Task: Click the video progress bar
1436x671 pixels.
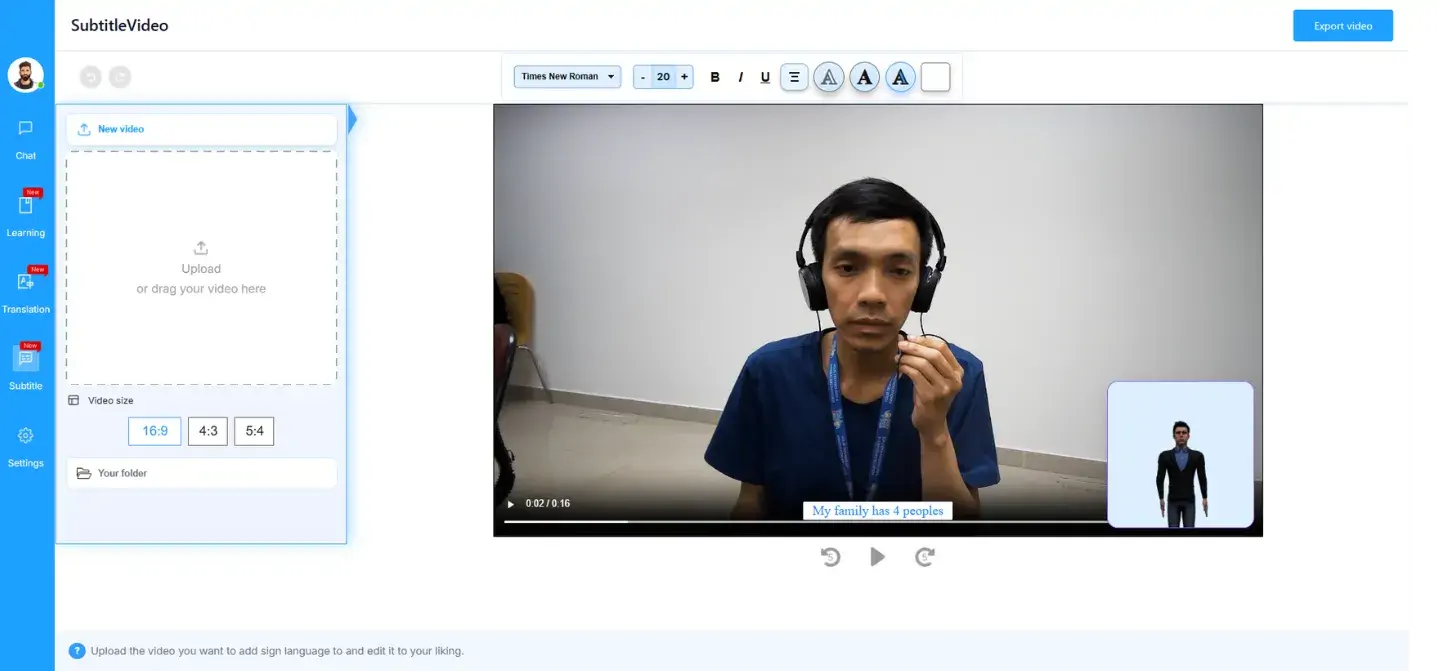Action: (805, 521)
